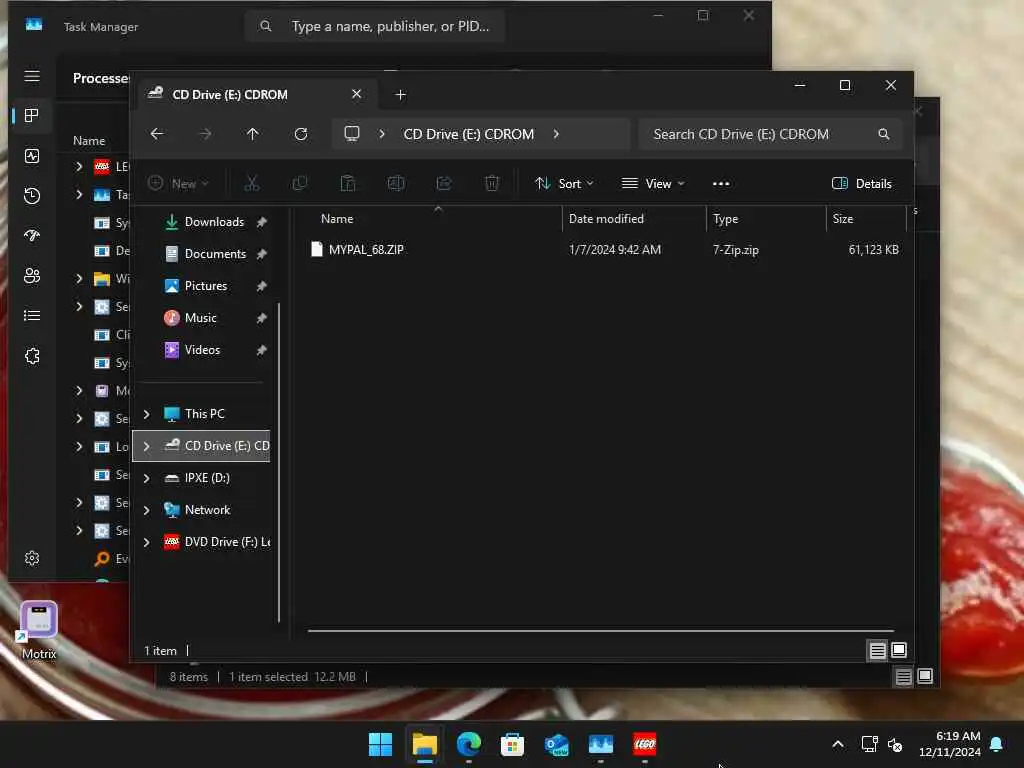Click the Back arrow in File Explorer

pyautogui.click(x=157, y=134)
